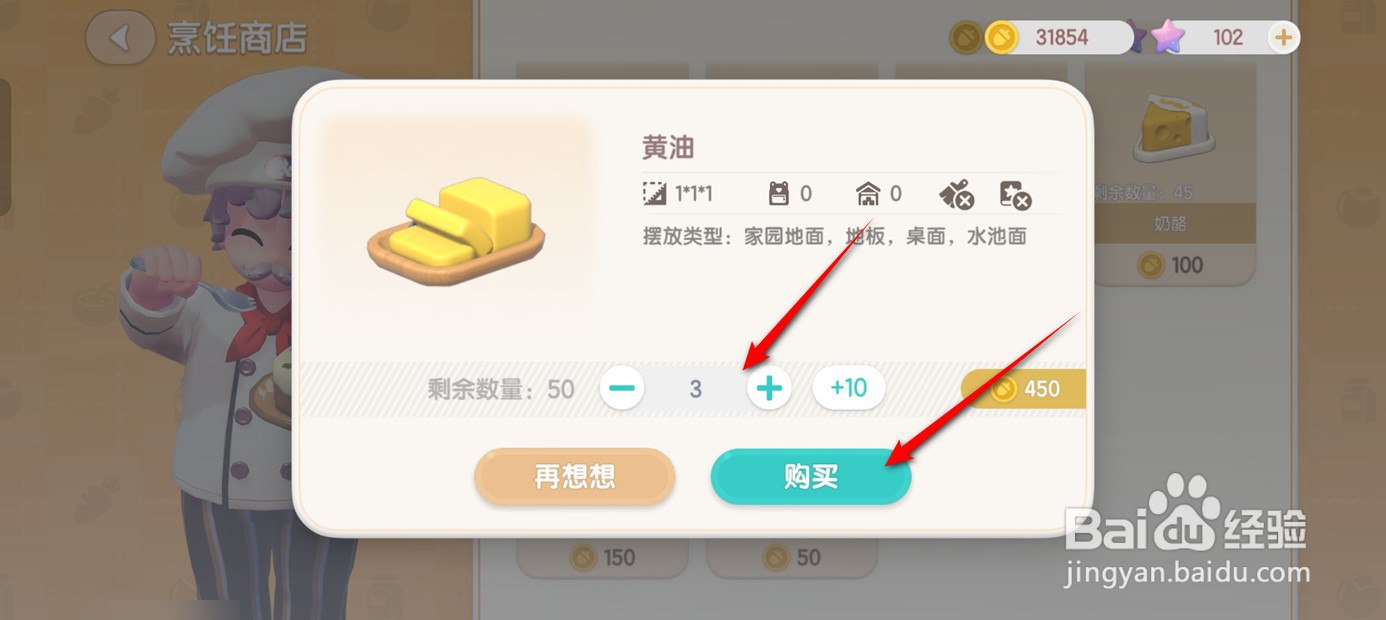Screen dimensions: 1386x620
Task: Increase butter quantity with plus button
Action: [x=769, y=388]
